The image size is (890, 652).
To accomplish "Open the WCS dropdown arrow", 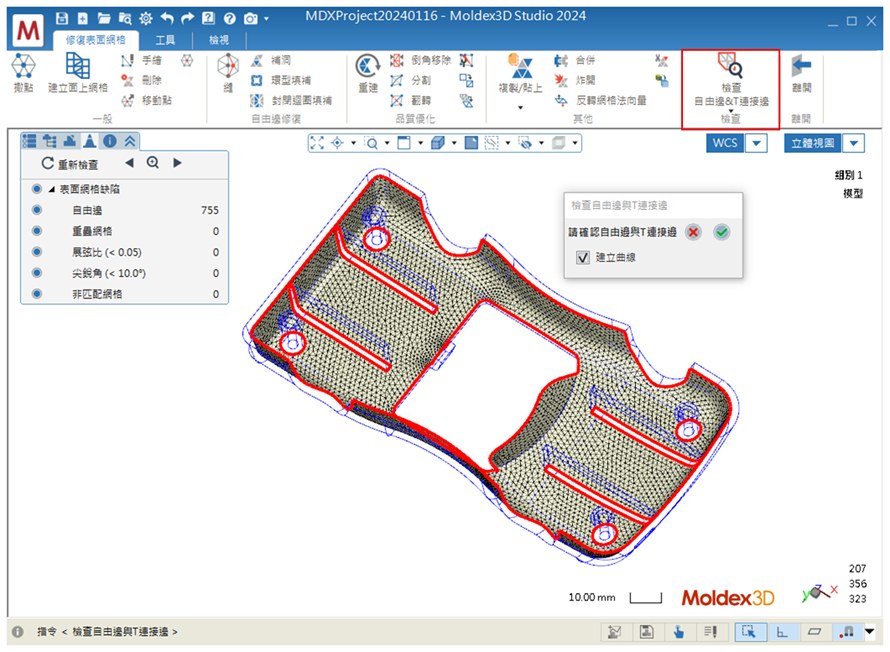I will tap(757, 143).
